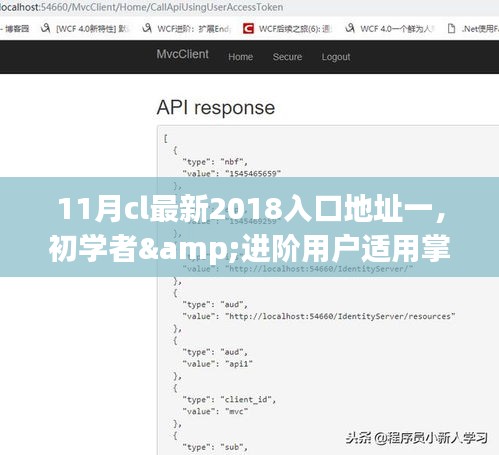
Task: Open the Secure page from the navbar
Action: pyautogui.click(x=287, y=57)
